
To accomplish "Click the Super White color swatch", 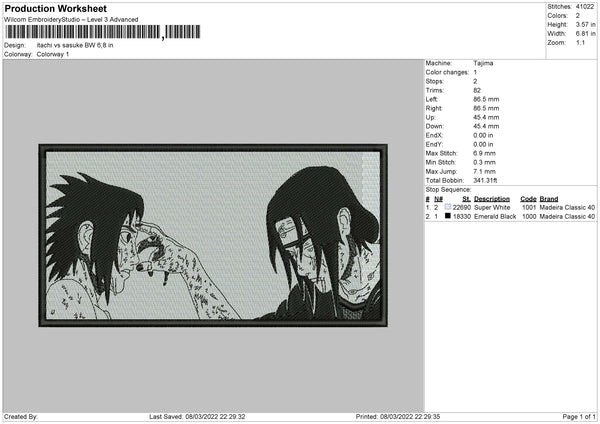I will (448, 207).
